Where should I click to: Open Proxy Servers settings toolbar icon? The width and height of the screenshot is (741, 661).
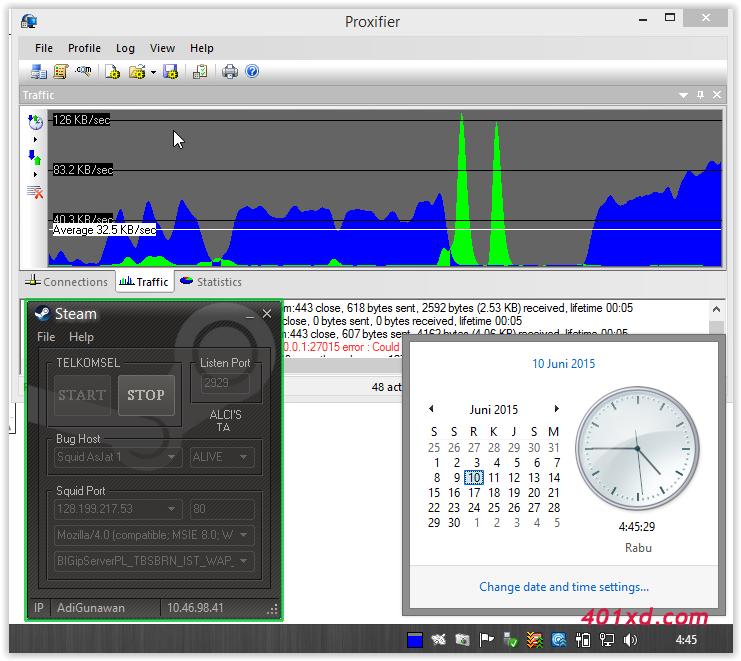[39, 72]
